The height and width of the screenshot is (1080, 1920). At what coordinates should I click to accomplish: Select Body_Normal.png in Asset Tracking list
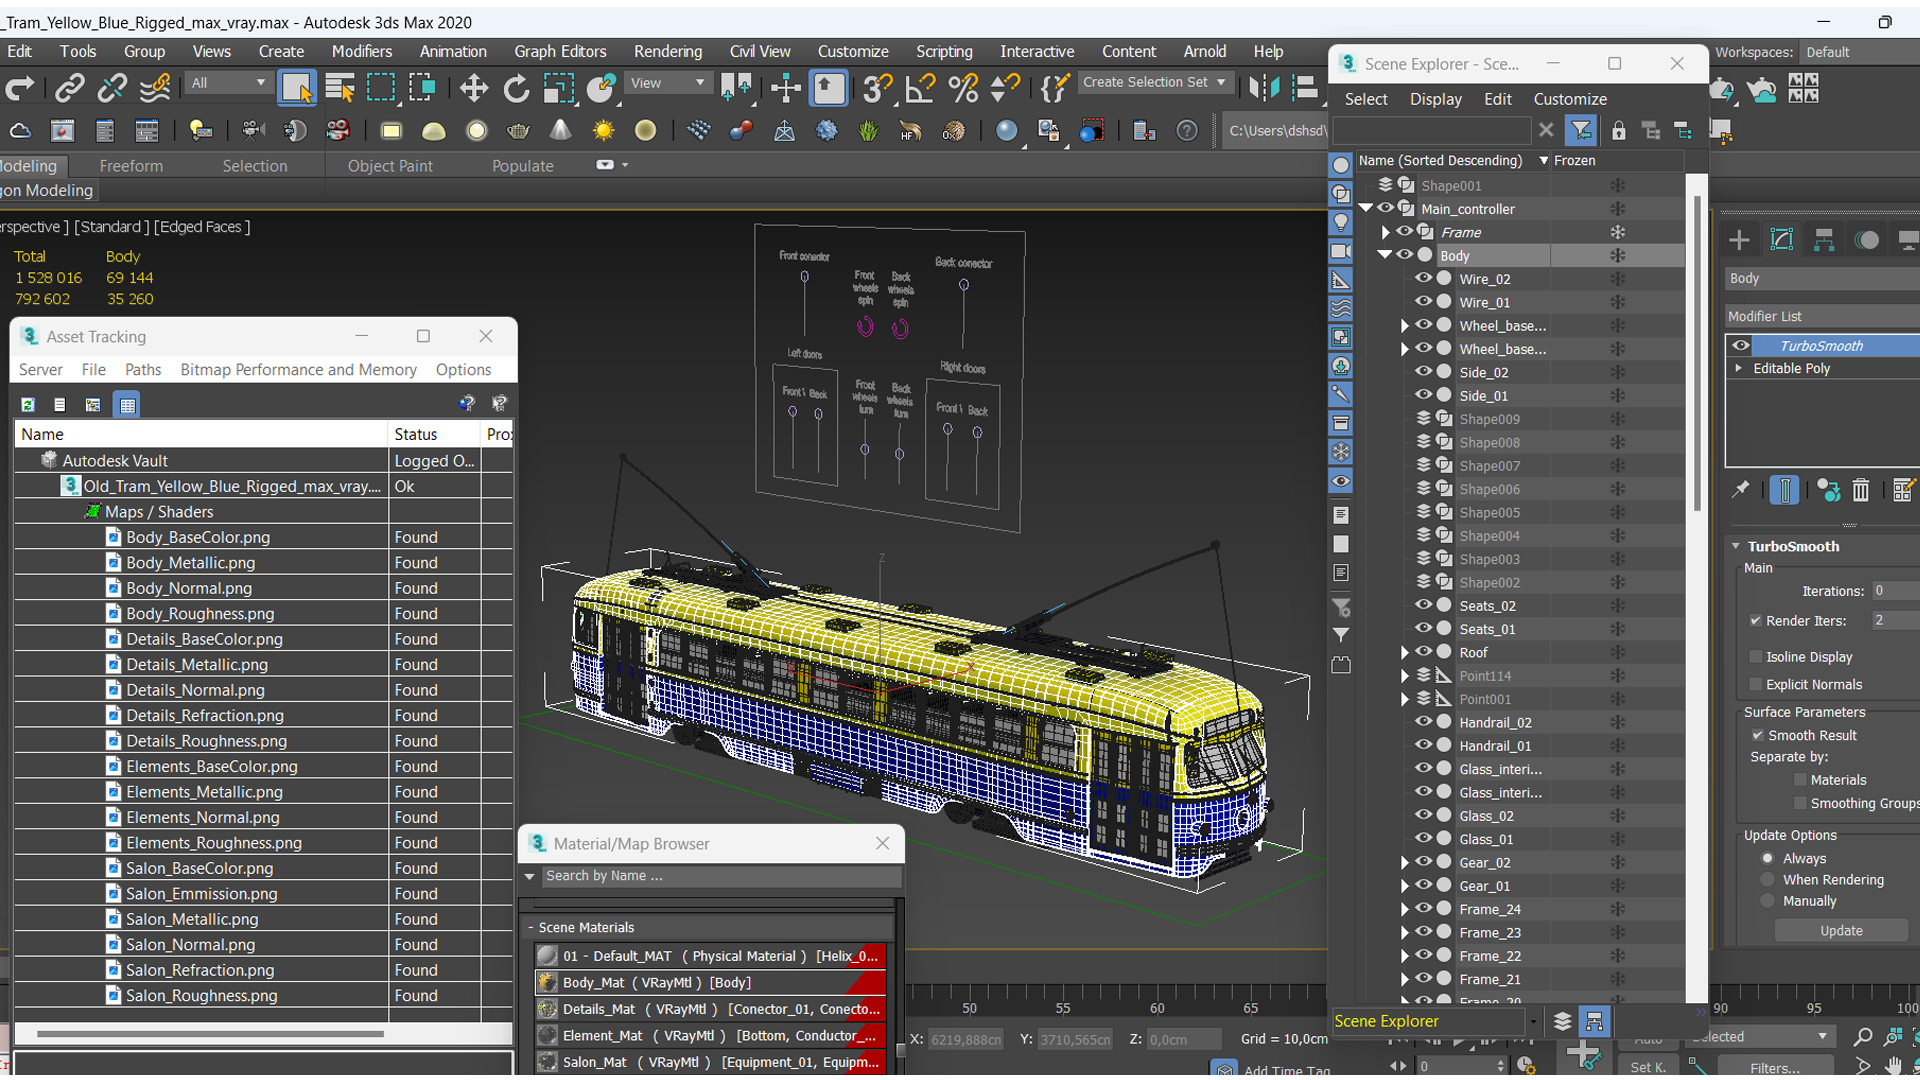(189, 588)
